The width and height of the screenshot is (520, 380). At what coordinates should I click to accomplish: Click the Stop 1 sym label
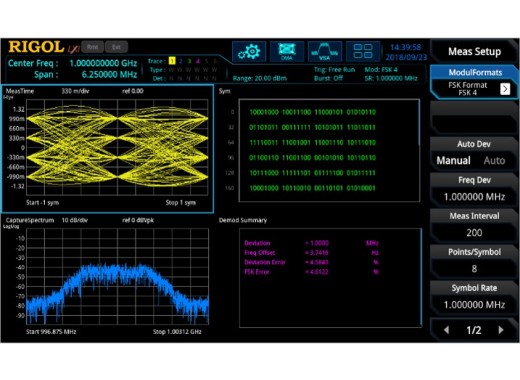pyautogui.click(x=181, y=203)
